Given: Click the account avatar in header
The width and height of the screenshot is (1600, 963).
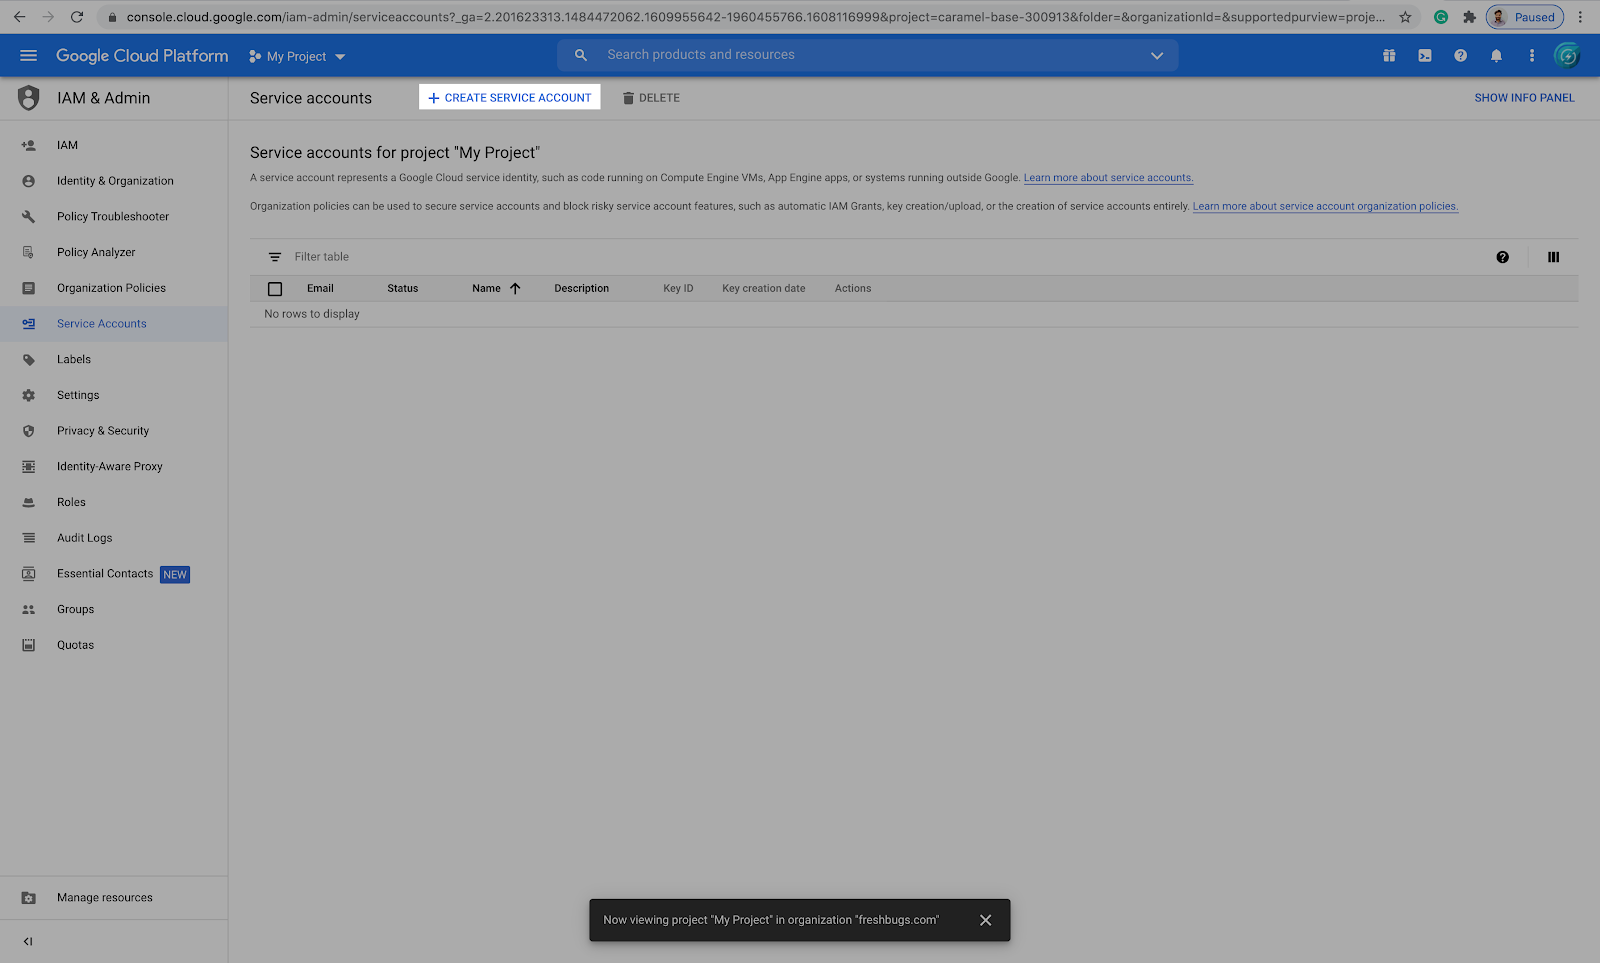Looking at the screenshot, I should (x=1568, y=56).
